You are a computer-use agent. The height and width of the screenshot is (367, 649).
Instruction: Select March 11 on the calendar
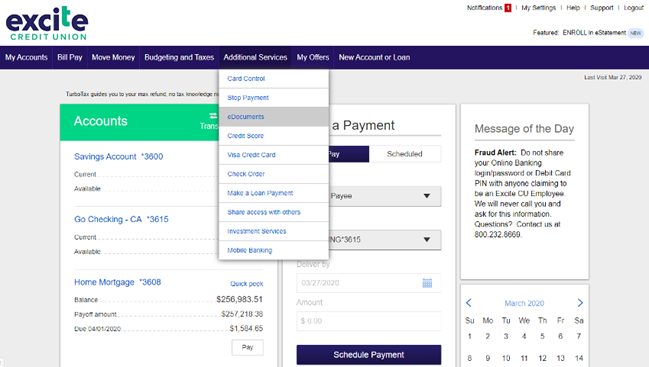point(524,358)
